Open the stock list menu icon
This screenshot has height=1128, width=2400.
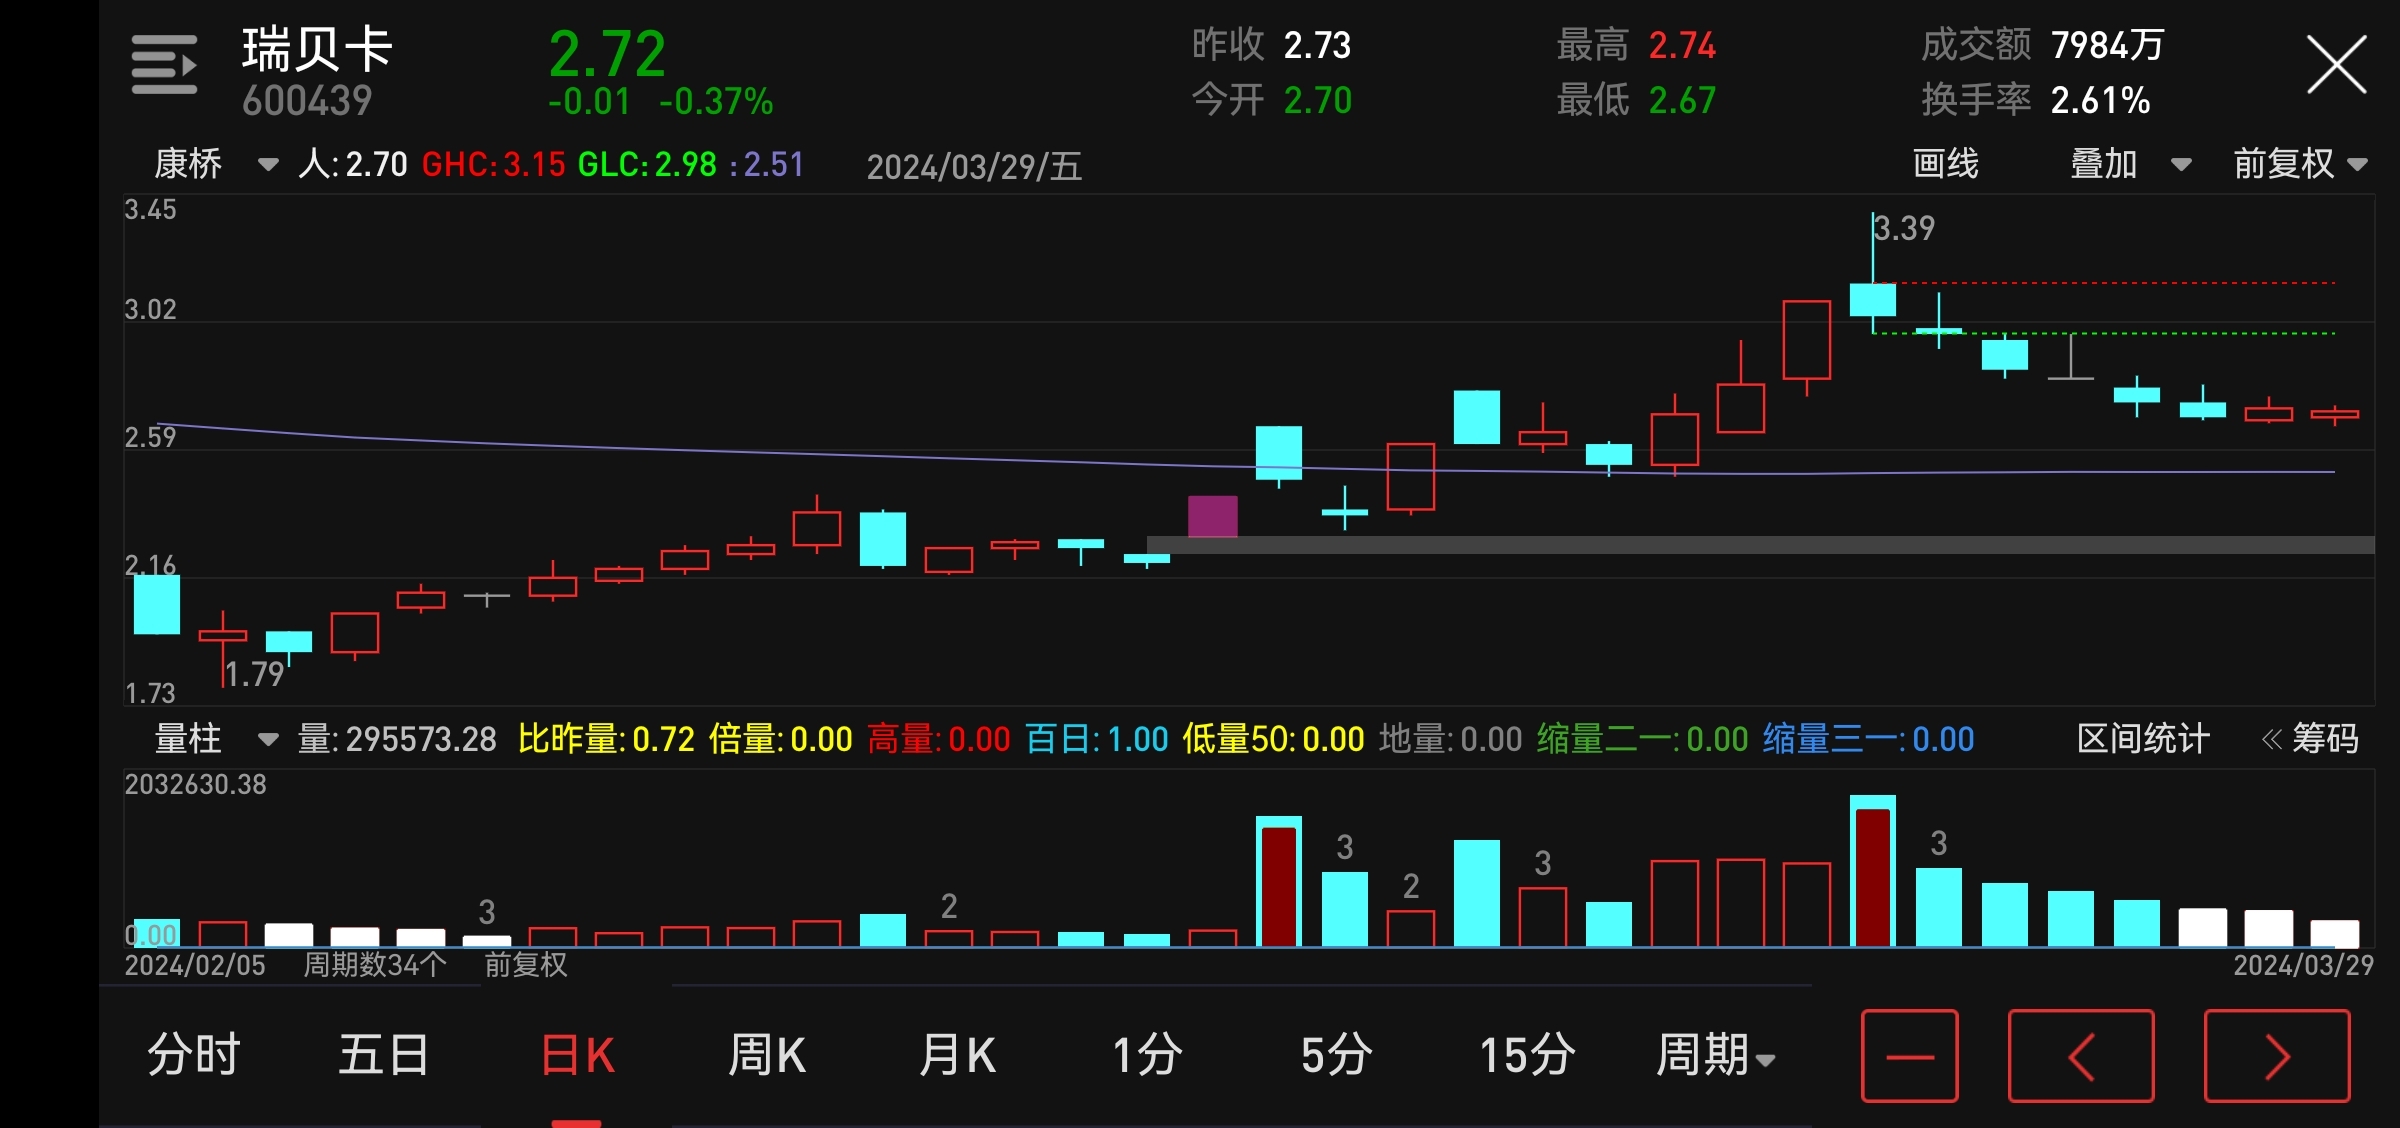click(164, 65)
